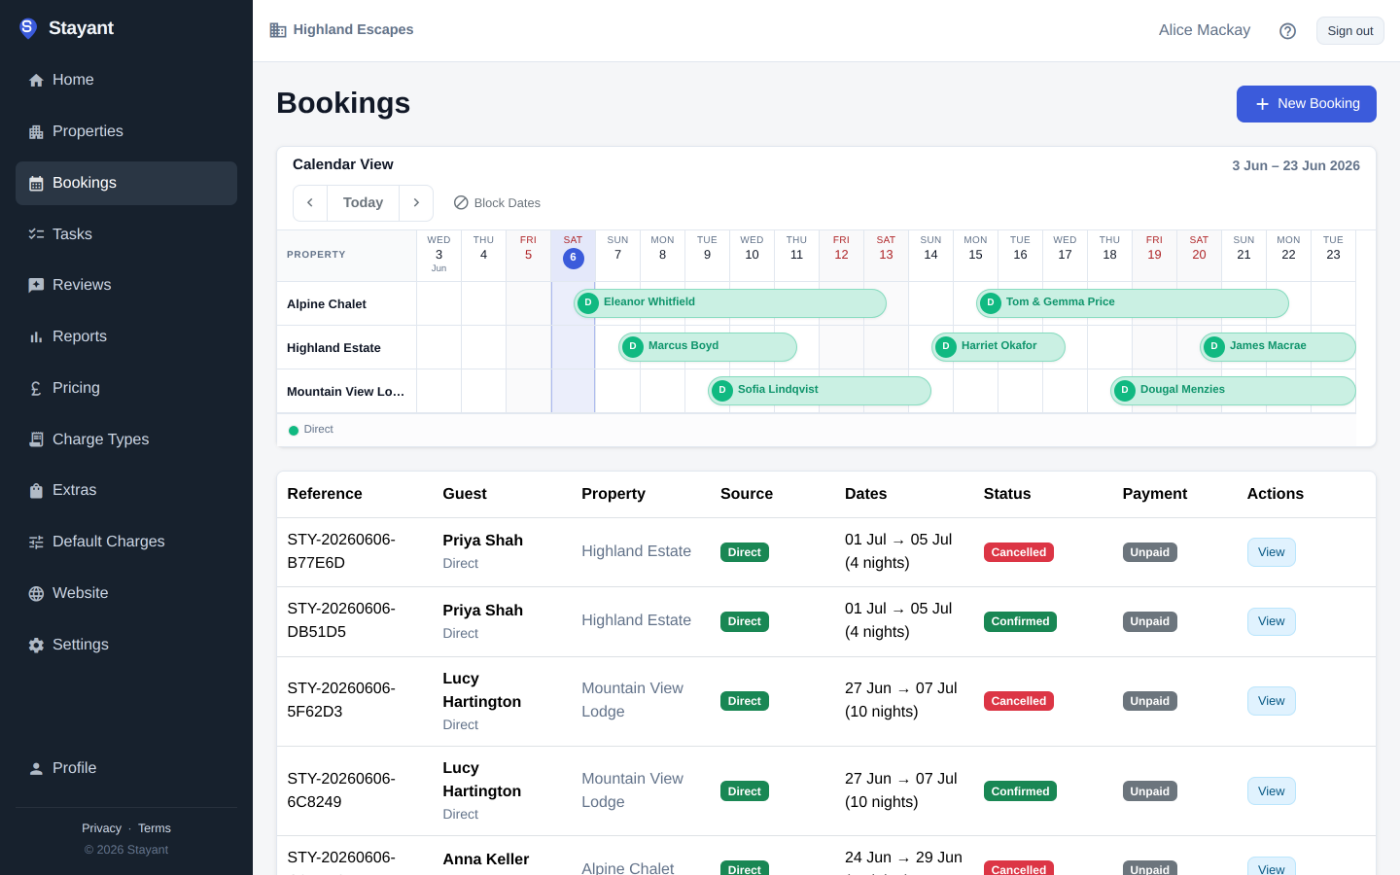Click Dougal Menzies' D source badge
Image resolution: width=1400 pixels, height=875 pixels.
1124,391
